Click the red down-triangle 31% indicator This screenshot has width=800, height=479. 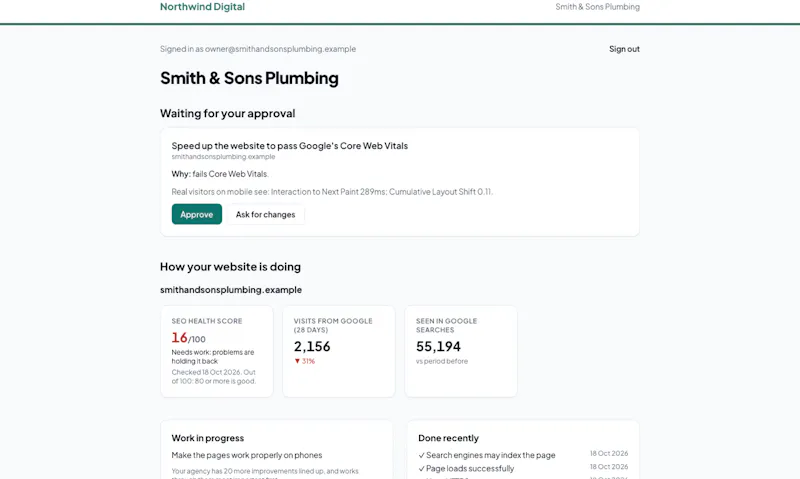click(x=305, y=361)
